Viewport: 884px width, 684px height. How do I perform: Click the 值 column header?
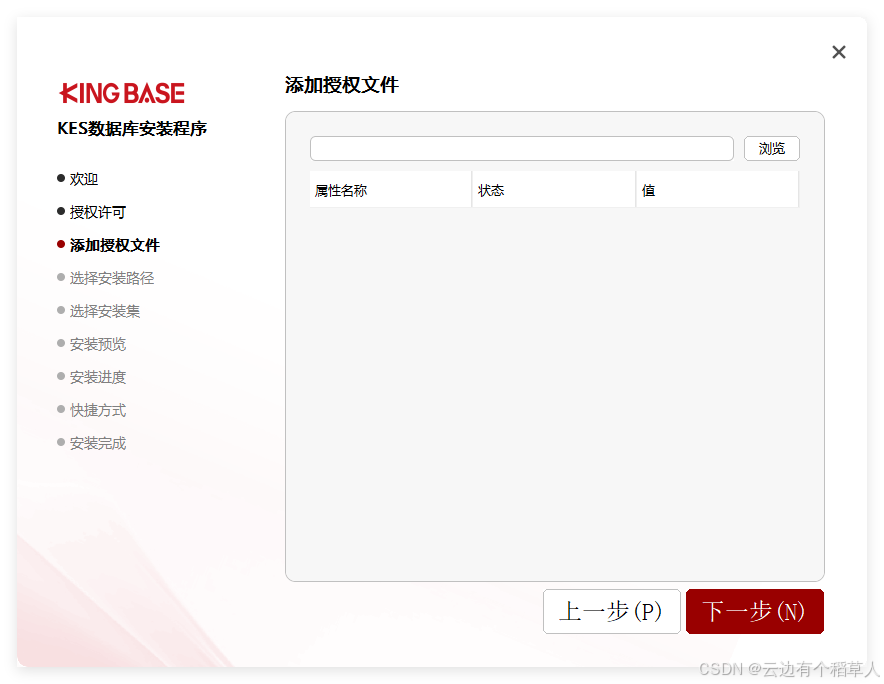[x=717, y=190]
